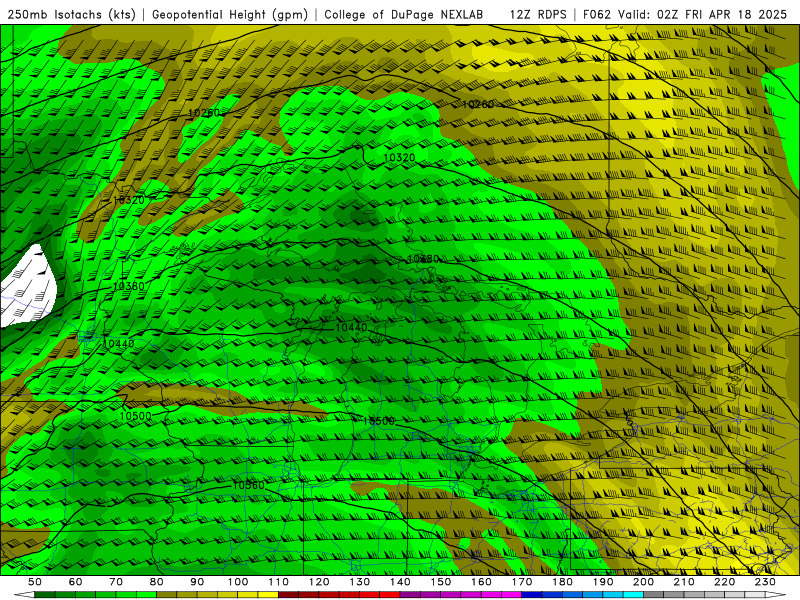This screenshot has width=800, height=600.
Task: Click the 110 value on the color scale
Action: [x=279, y=582]
